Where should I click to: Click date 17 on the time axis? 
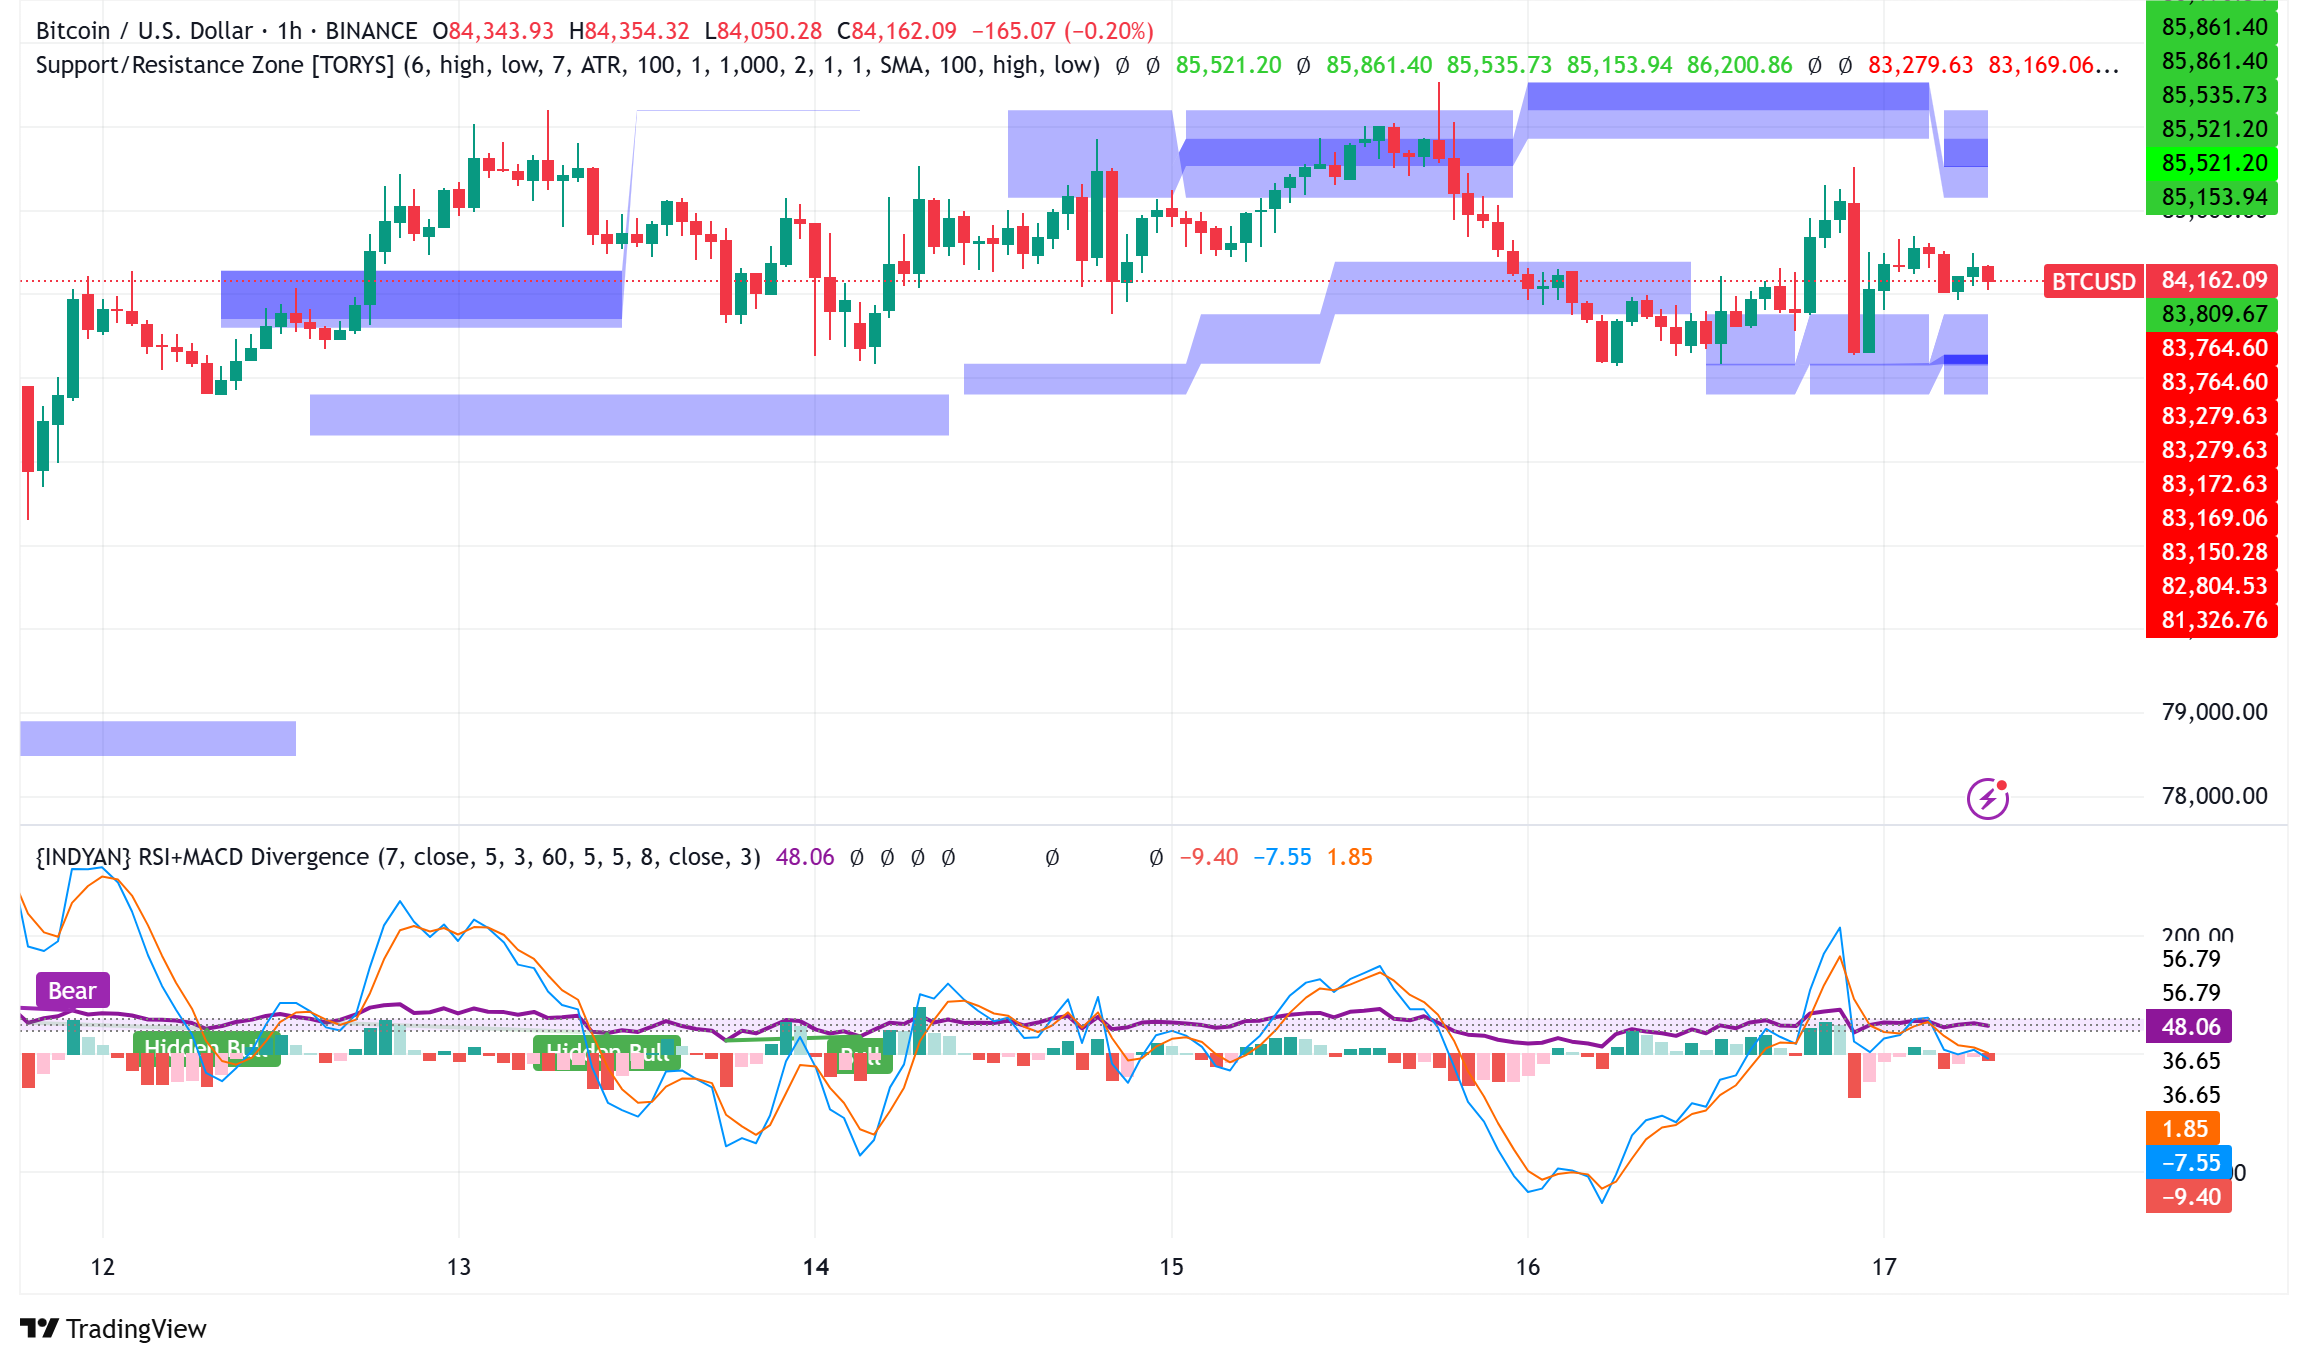(1884, 1267)
